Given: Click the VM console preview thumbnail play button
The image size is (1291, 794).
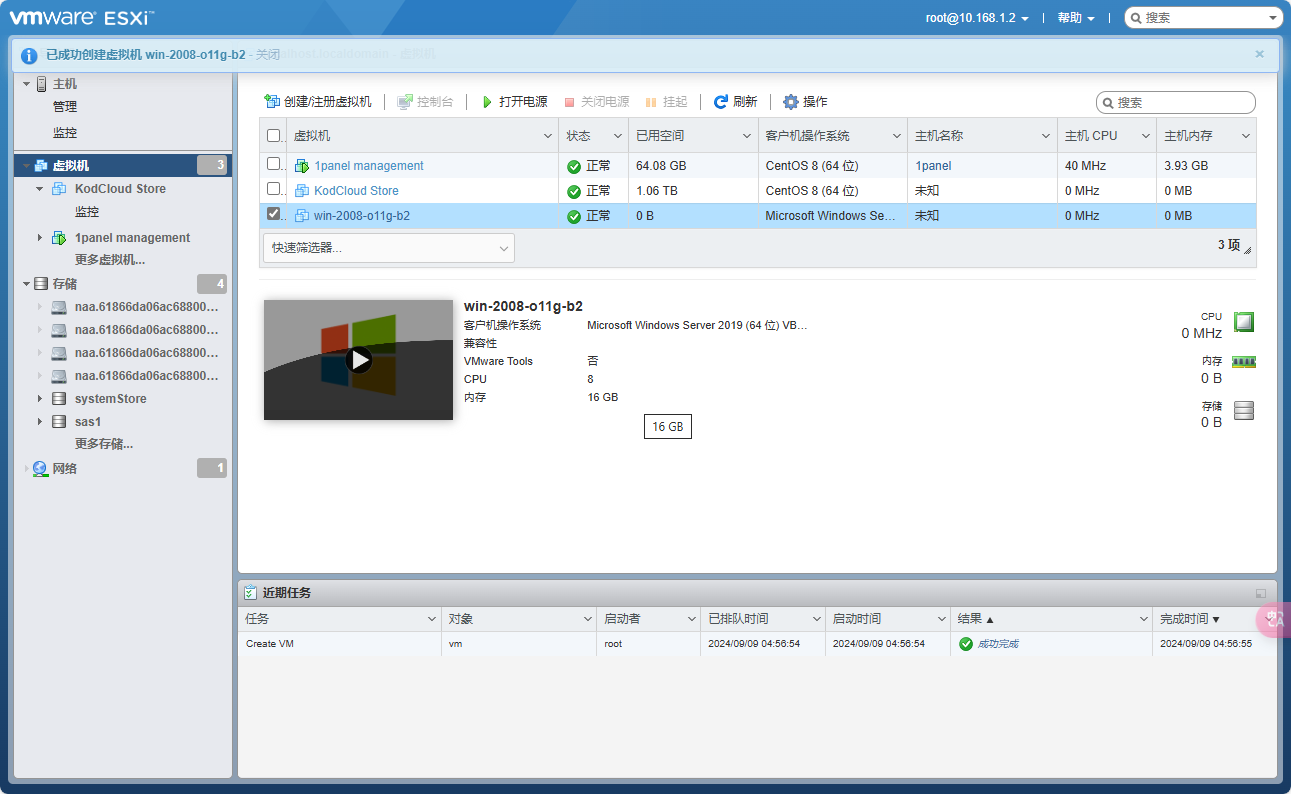Looking at the screenshot, I should click(359, 360).
